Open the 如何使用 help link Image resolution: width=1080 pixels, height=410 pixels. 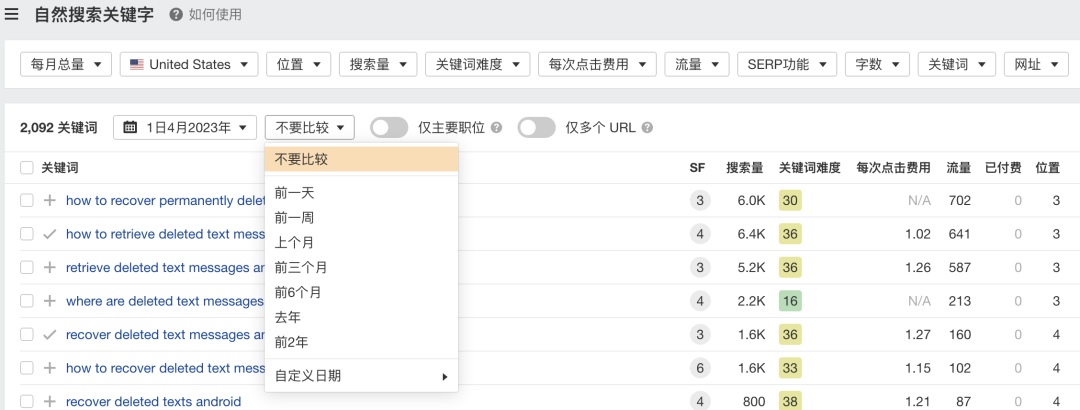pyautogui.click(x=215, y=14)
